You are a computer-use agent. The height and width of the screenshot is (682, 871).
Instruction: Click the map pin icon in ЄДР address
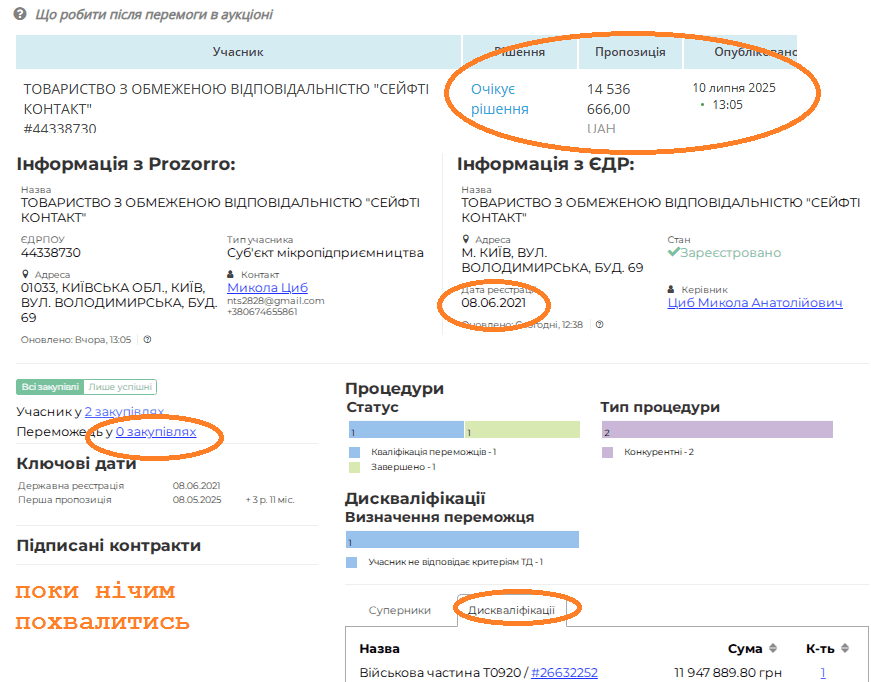466,240
